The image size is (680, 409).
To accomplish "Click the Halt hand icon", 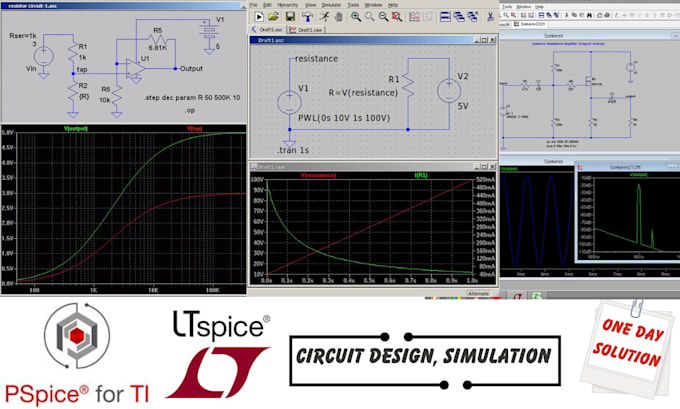I will (339, 17).
